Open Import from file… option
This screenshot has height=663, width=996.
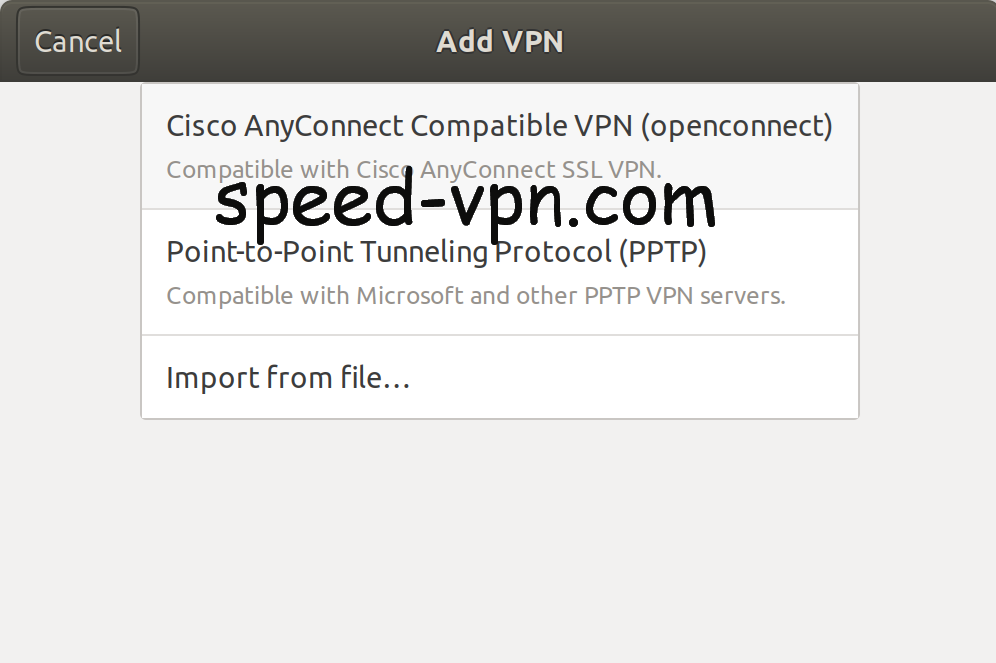[x=288, y=378]
